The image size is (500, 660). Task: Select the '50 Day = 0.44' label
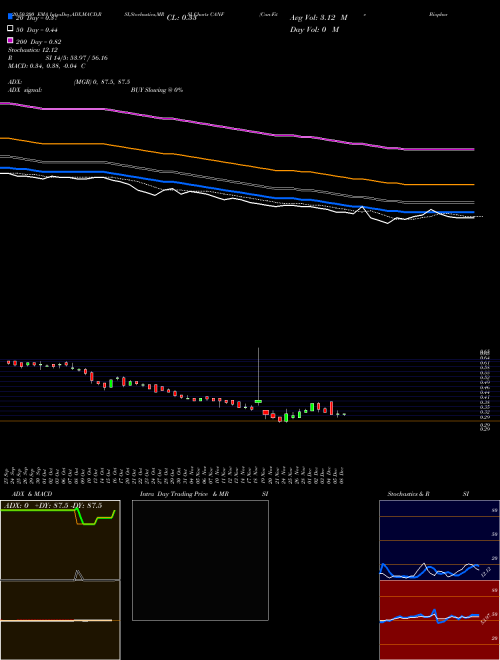point(37,29)
